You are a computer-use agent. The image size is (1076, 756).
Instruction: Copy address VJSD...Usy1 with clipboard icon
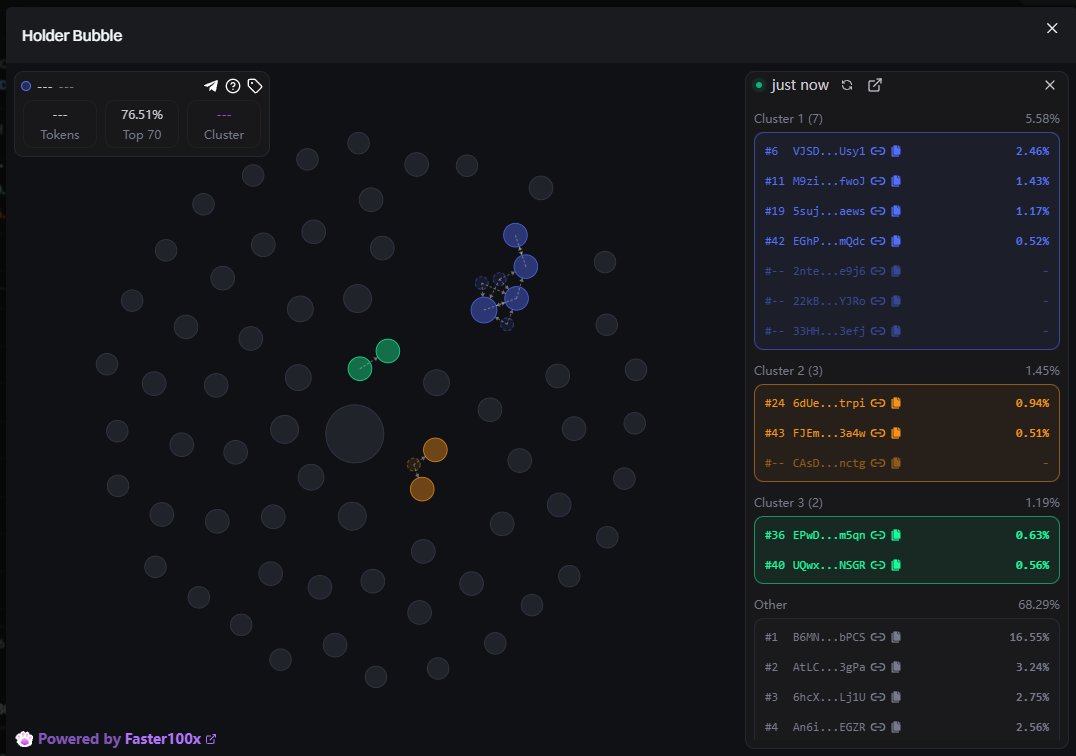pyautogui.click(x=896, y=152)
